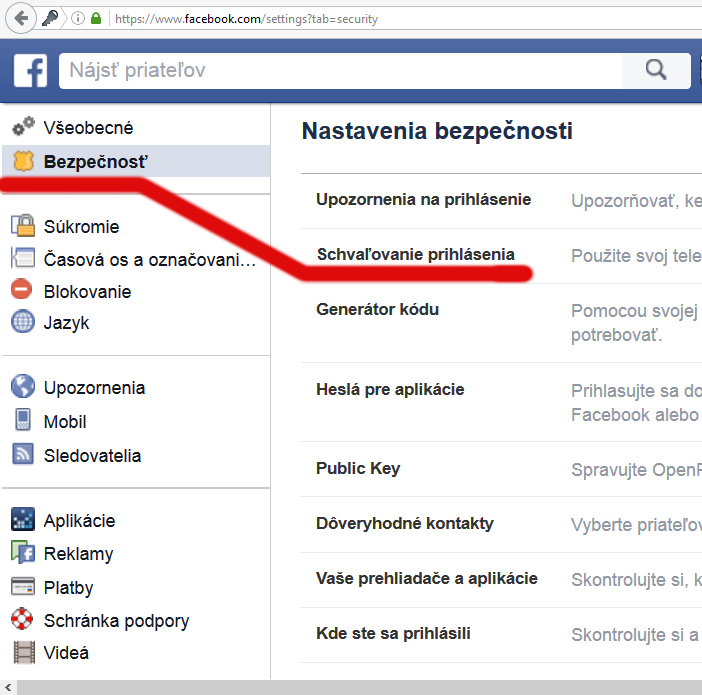Open Kde ste sa prihlásili section
The width and height of the screenshot is (702, 695).
click(393, 634)
